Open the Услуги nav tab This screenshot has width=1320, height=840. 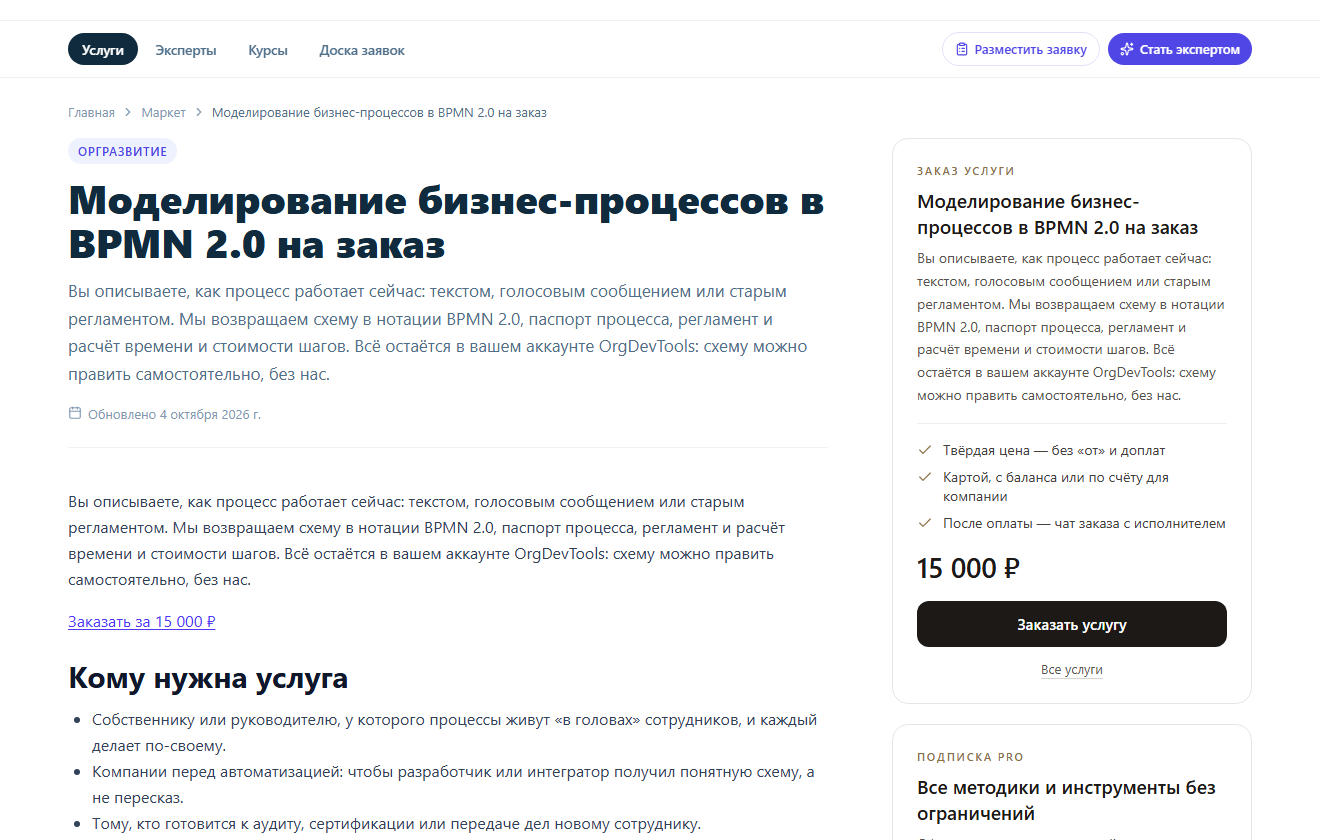click(103, 49)
